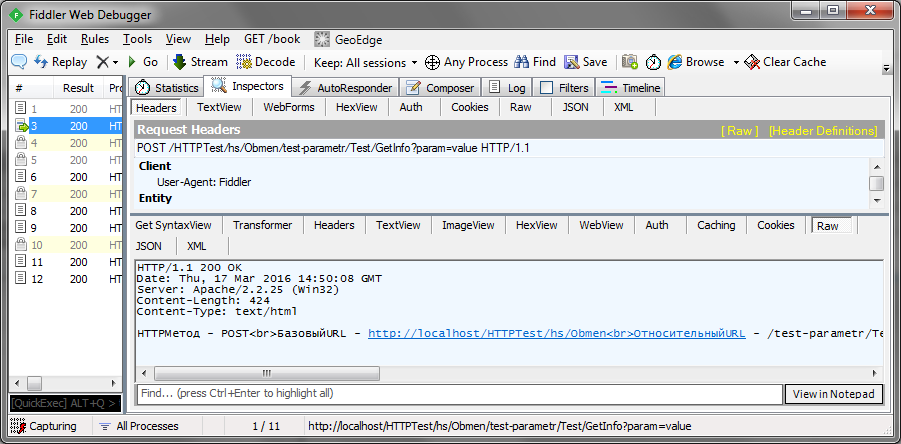Switch to the Log tab
The width and height of the screenshot is (901, 444).
click(x=507, y=88)
